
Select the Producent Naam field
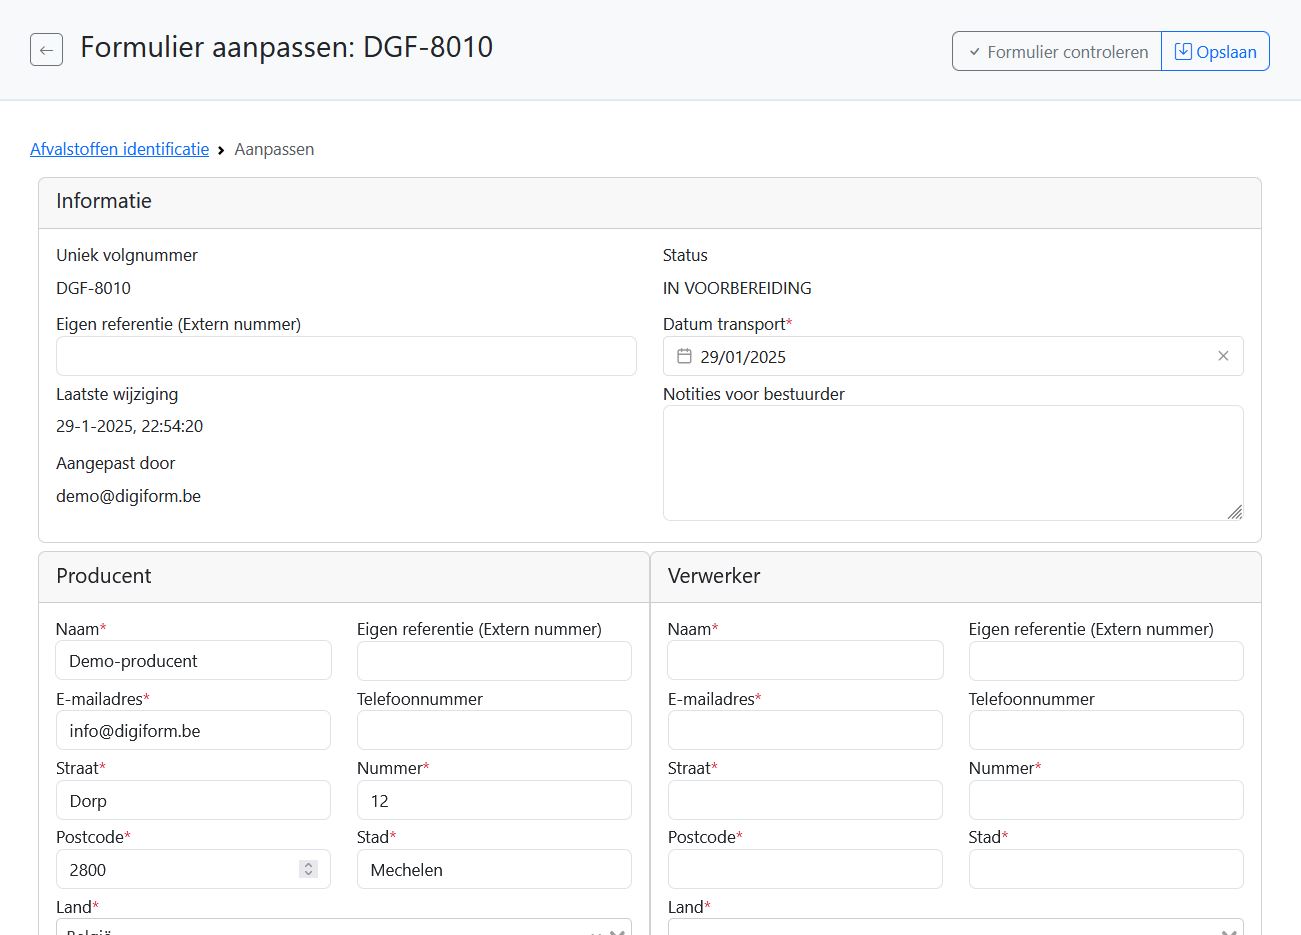193,661
